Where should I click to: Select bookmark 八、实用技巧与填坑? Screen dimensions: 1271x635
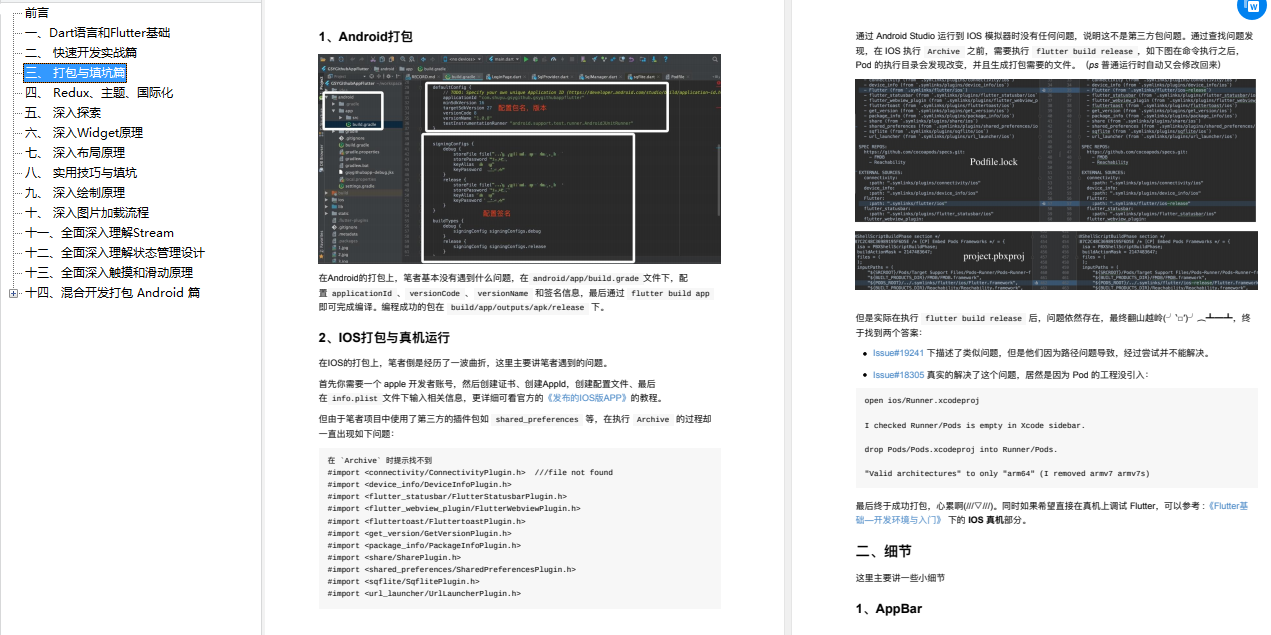coord(81,172)
